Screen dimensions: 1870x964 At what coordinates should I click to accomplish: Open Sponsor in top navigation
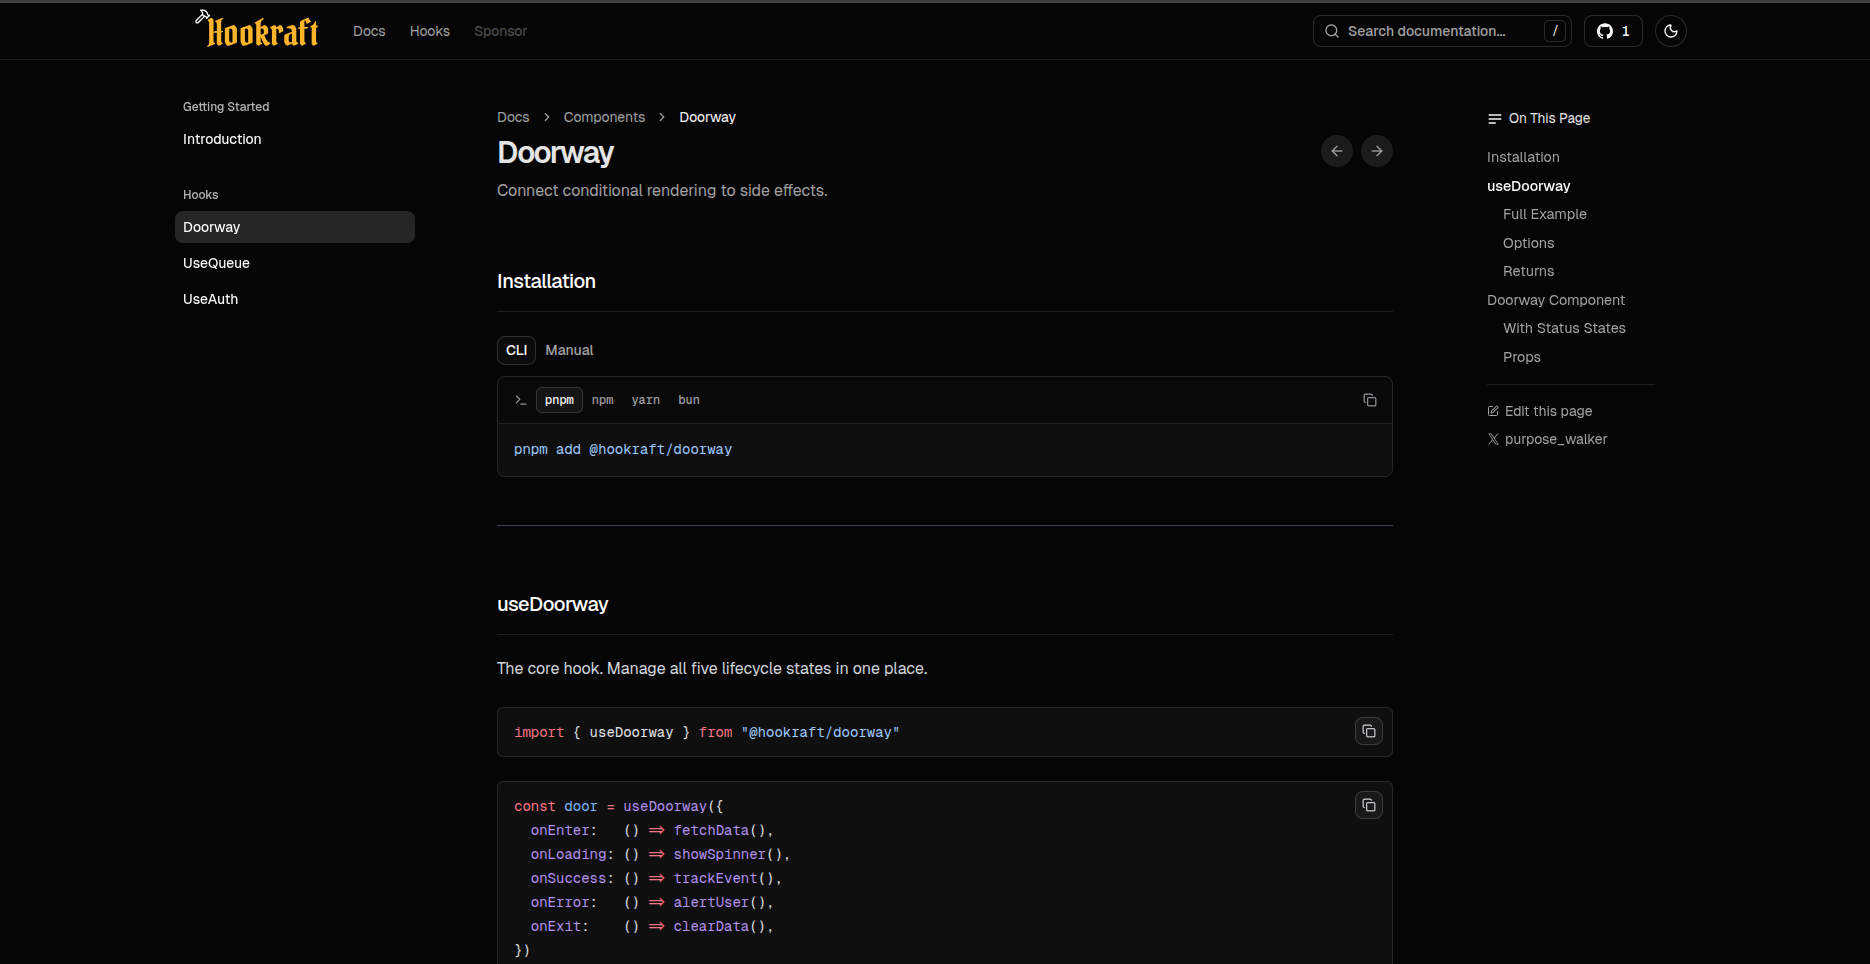pos(500,31)
